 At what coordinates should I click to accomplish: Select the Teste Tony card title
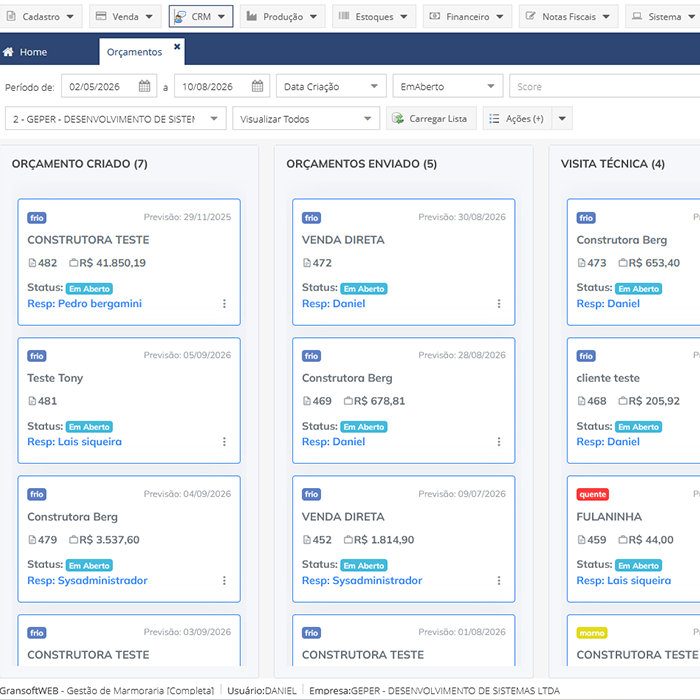click(x=55, y=378)
